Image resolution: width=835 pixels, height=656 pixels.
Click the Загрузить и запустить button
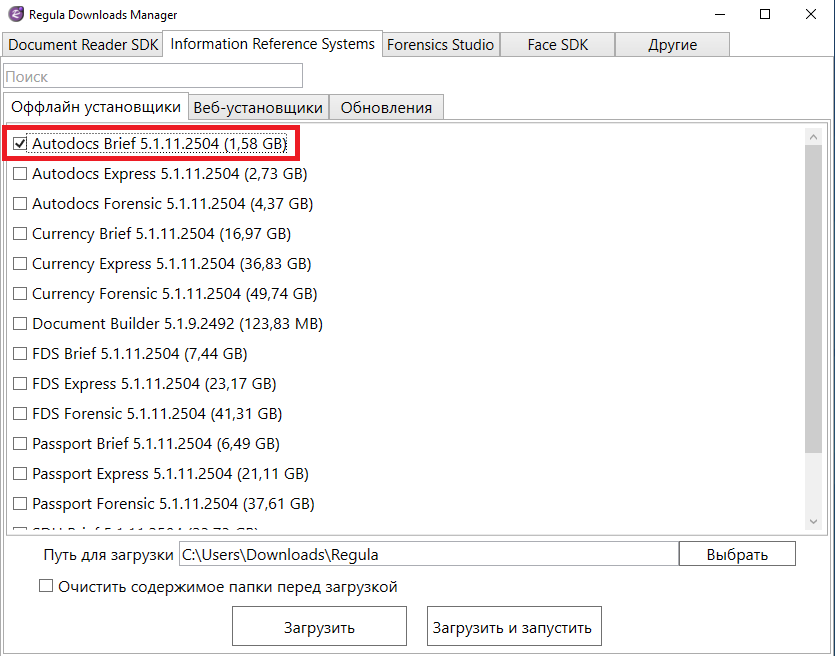pos(514,626)
